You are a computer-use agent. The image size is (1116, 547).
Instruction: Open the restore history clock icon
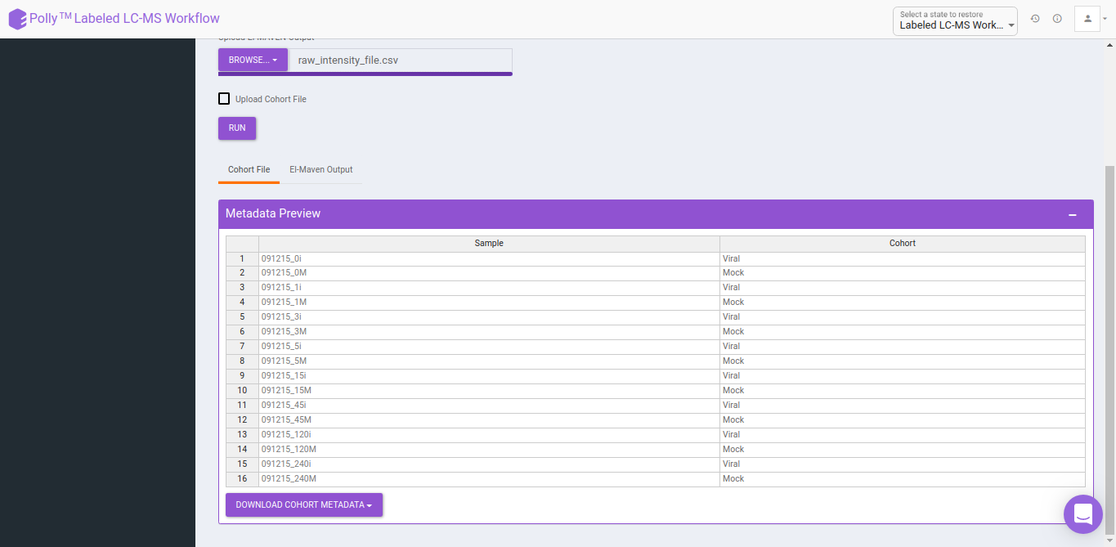pos(1035,19)
